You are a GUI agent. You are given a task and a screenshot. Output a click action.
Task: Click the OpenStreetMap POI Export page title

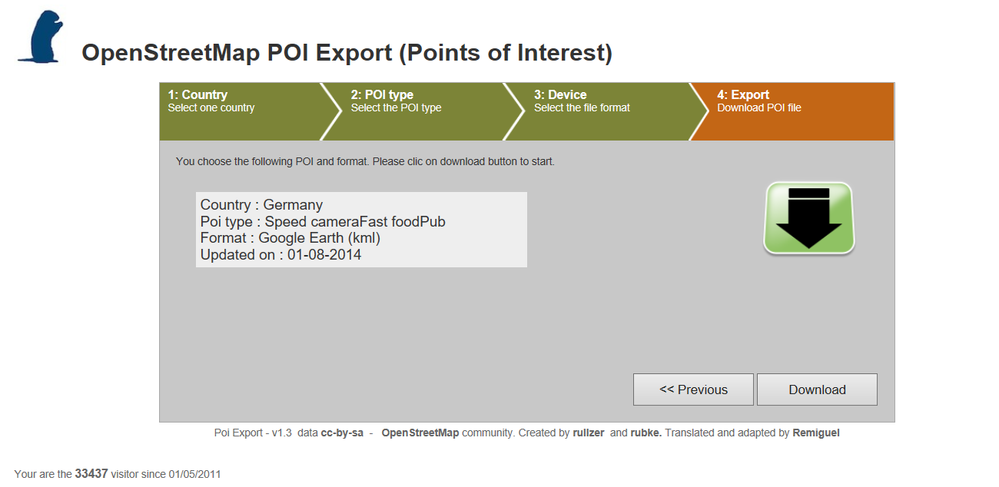[x=347, y=53]
